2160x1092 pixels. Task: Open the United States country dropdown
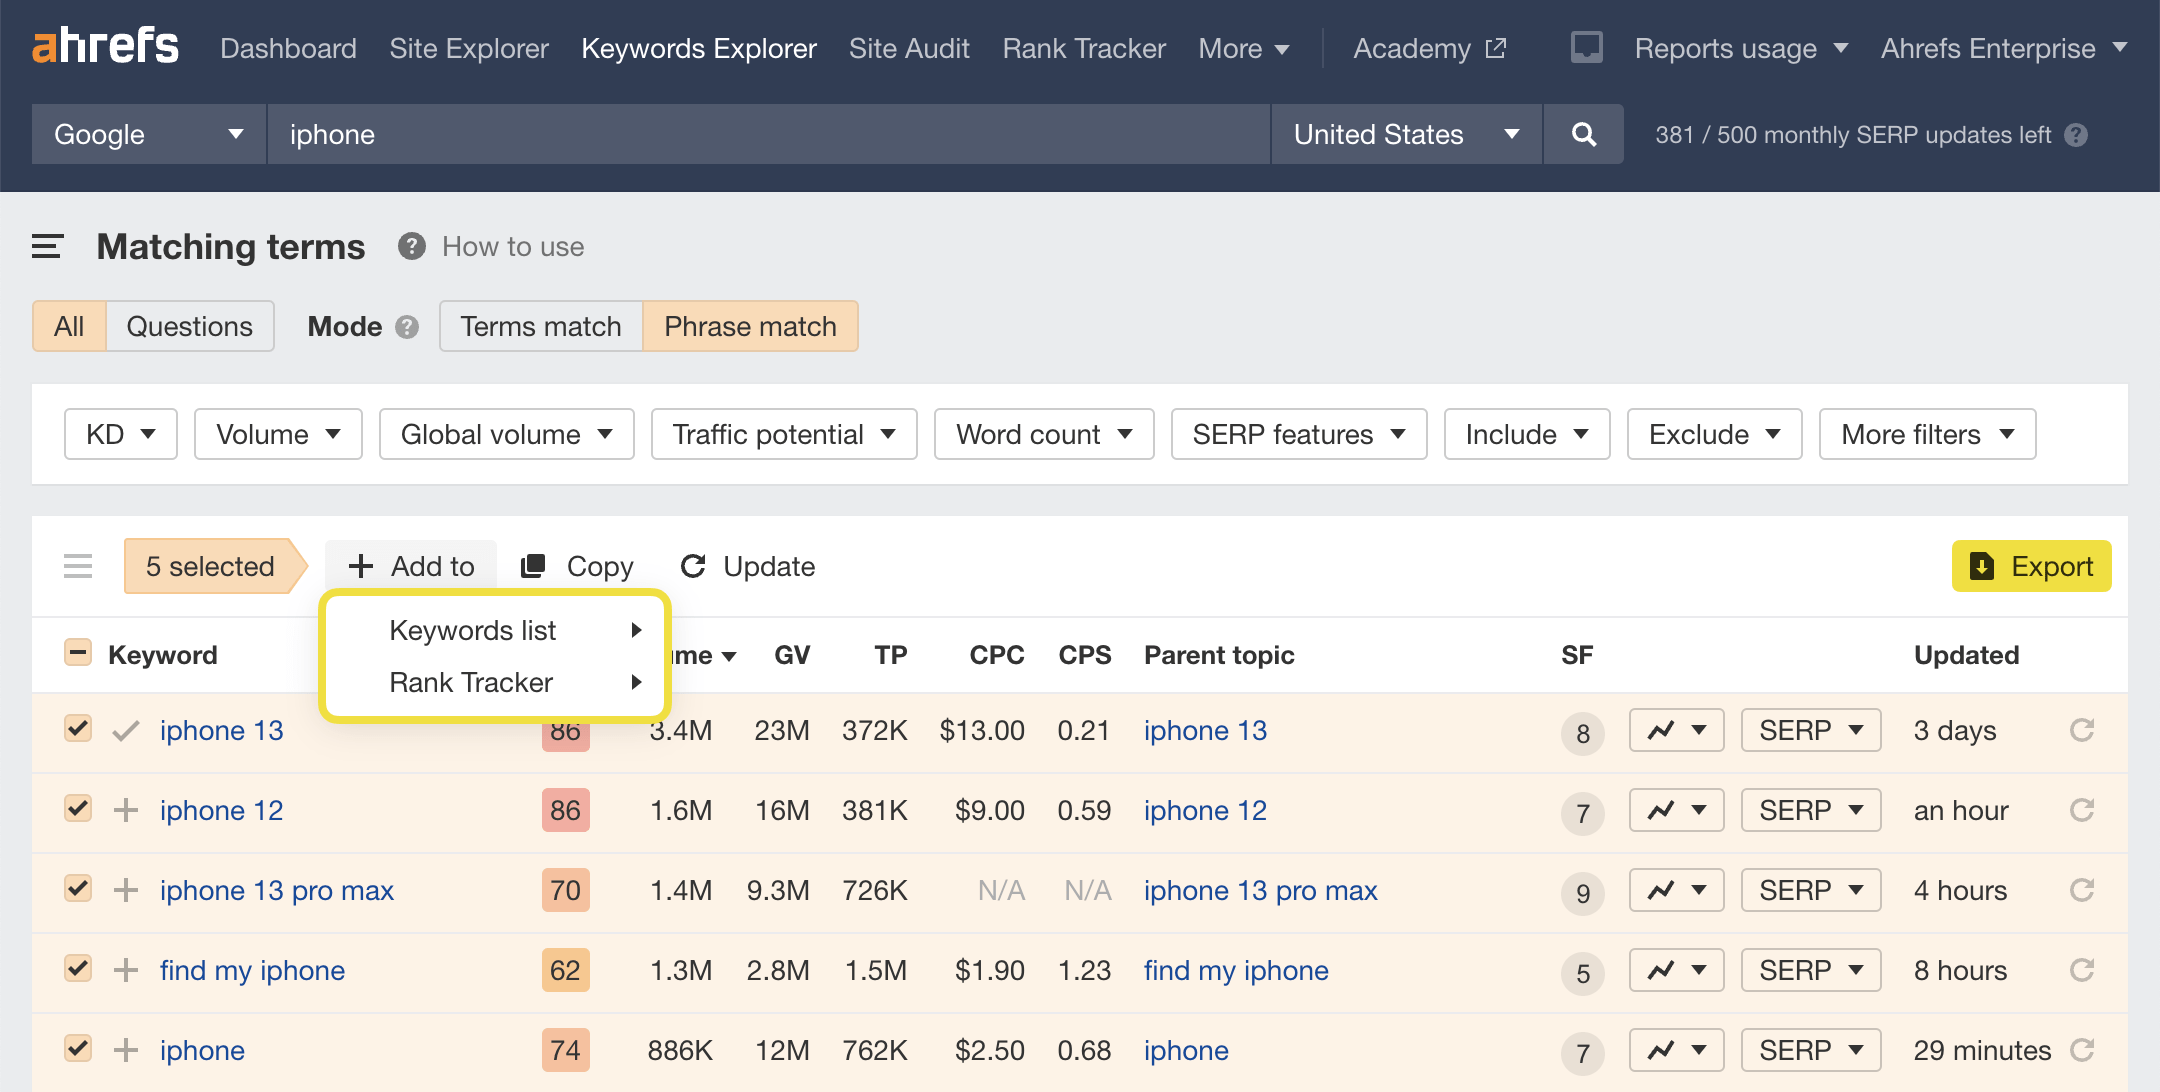click(1405, 134)
